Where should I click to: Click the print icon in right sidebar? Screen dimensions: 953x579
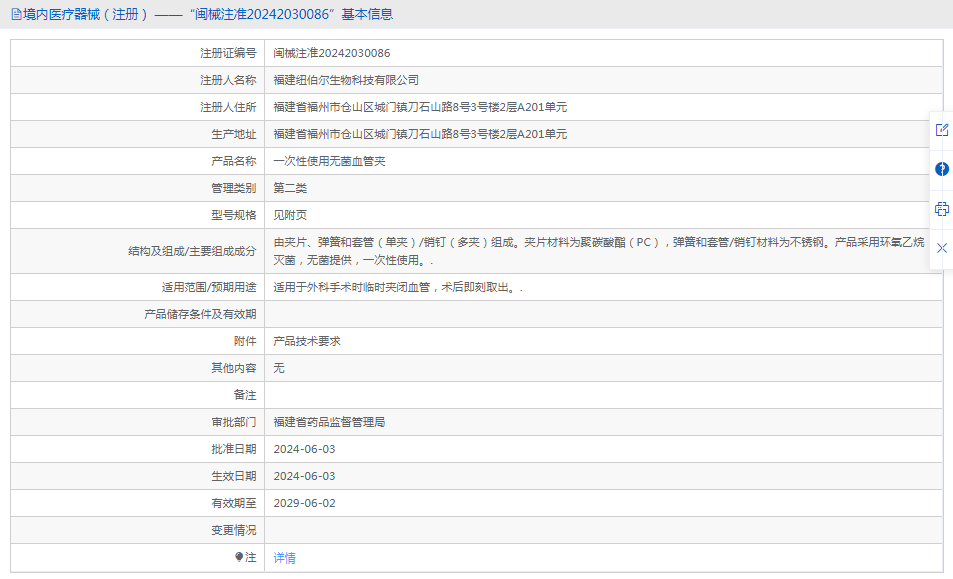[x=941, y=209]
